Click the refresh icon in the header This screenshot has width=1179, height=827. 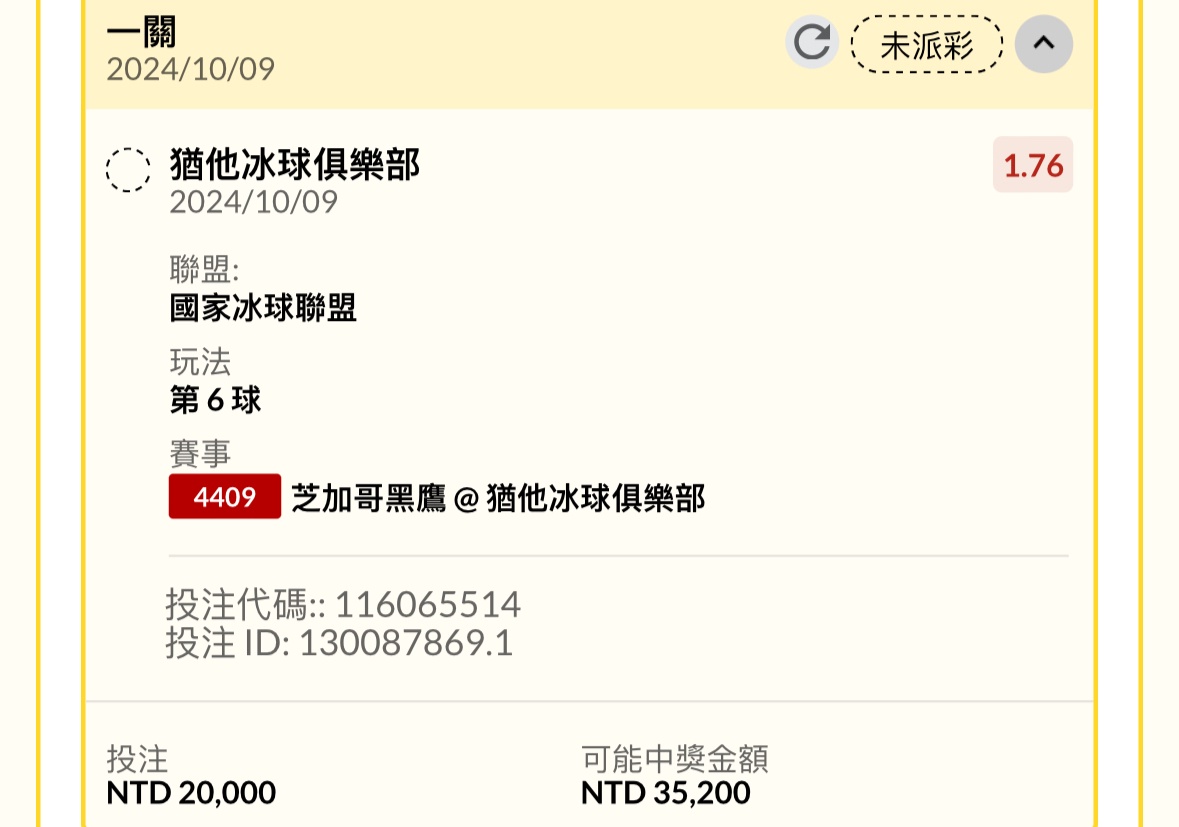point(811,43)
